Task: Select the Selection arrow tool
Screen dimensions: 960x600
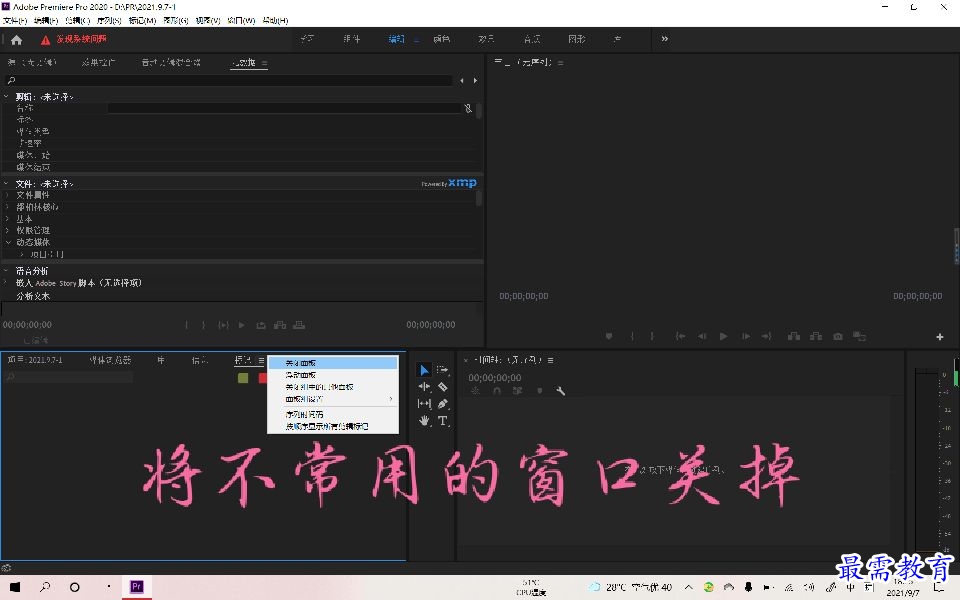Action: [424, 370]
